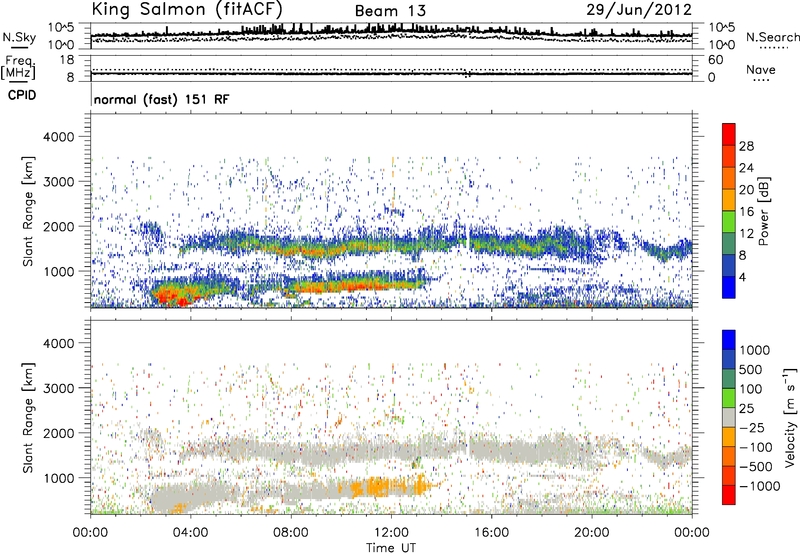Screen dimensions: 800x554
Task: Click '4000' on power panel range axis
Action: [59, 137]
